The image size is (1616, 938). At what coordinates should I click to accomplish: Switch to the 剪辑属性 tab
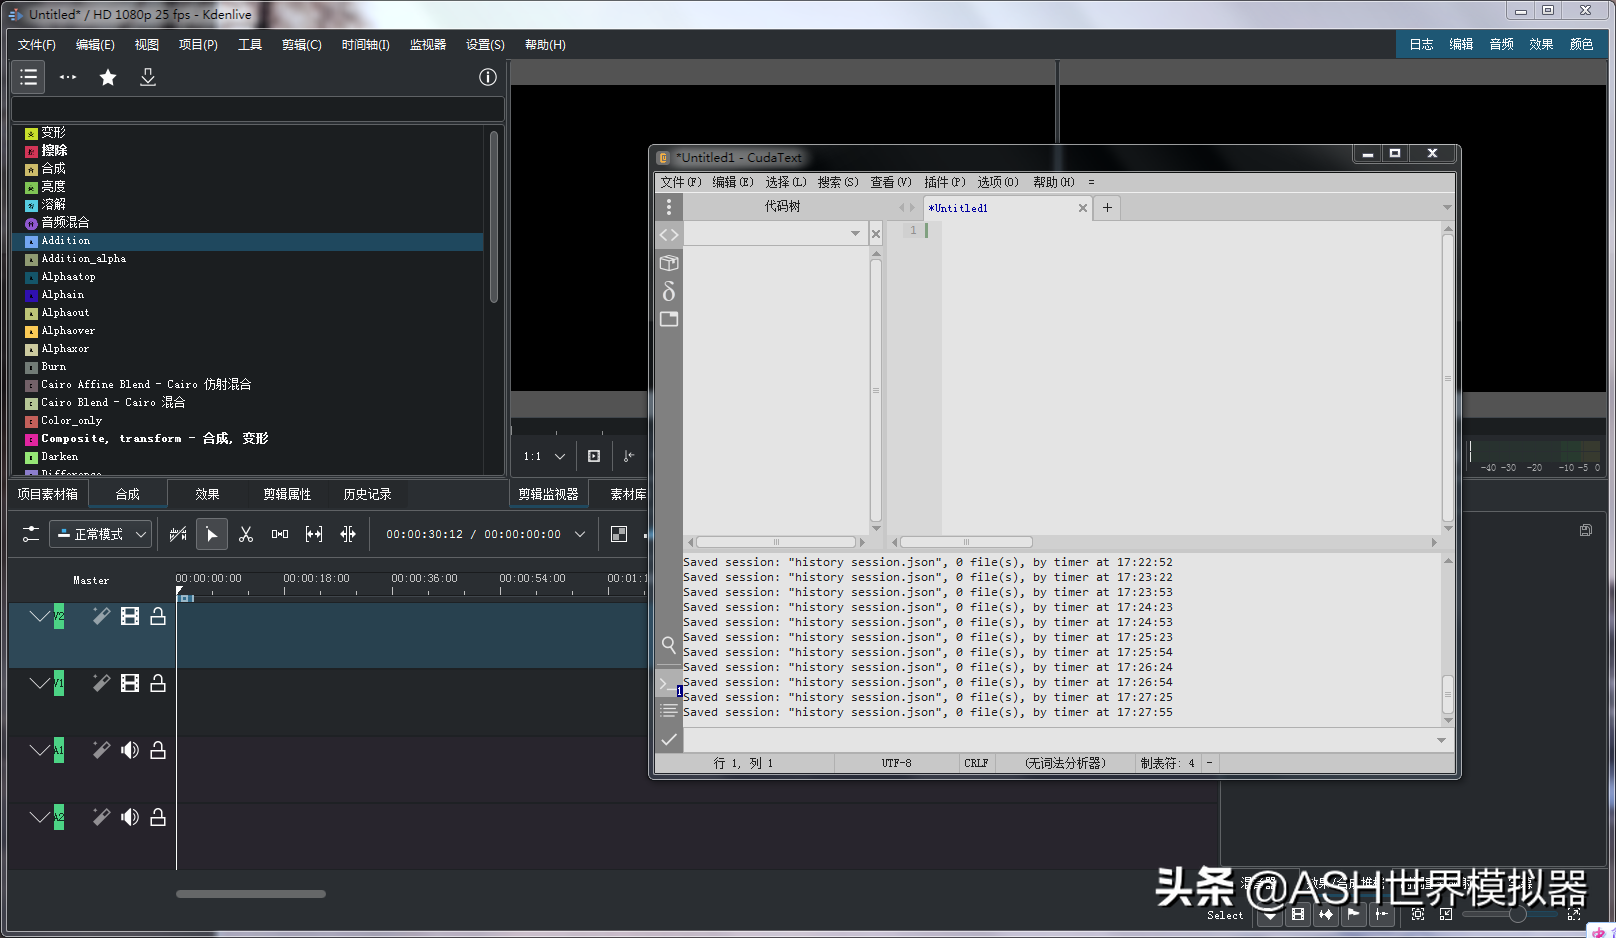tap(287, 494)
